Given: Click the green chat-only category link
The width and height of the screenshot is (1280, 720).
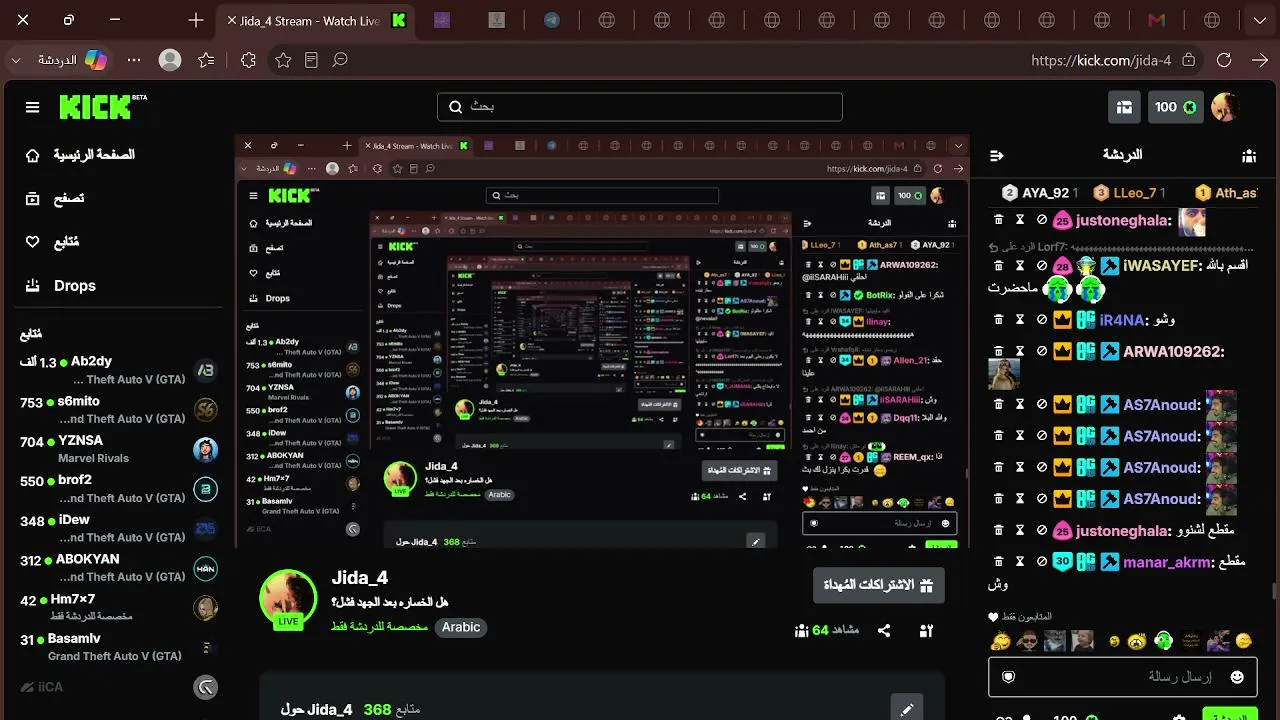Looking at the screenshot, I should (380, 627).
